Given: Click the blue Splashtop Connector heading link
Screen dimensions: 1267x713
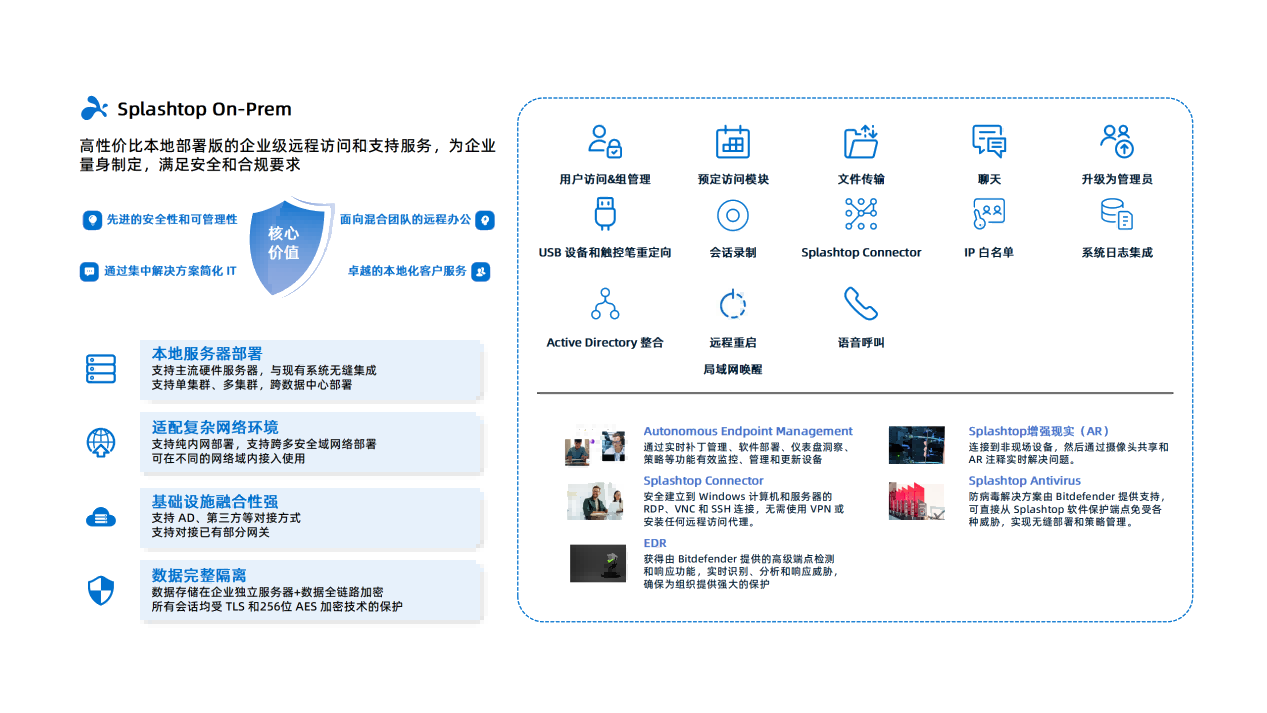Looking at the screenshot, I should [x=703, y=481].
